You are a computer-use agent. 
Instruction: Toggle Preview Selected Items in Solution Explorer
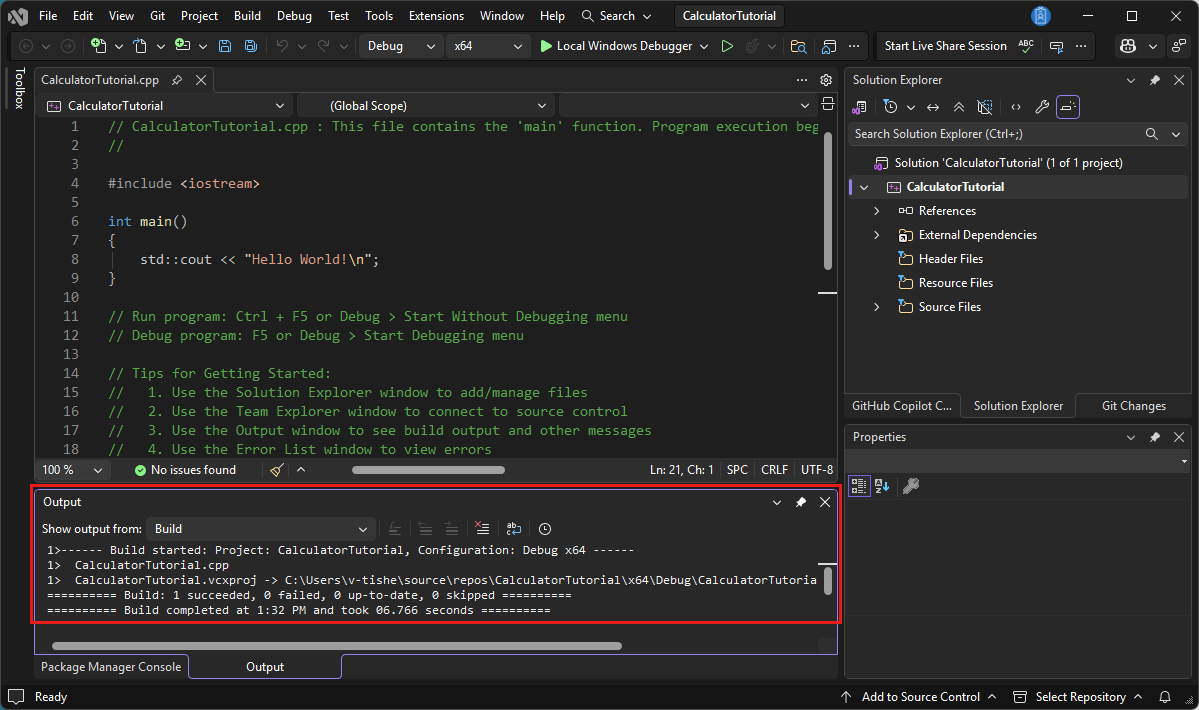[x=1067, y=107]
